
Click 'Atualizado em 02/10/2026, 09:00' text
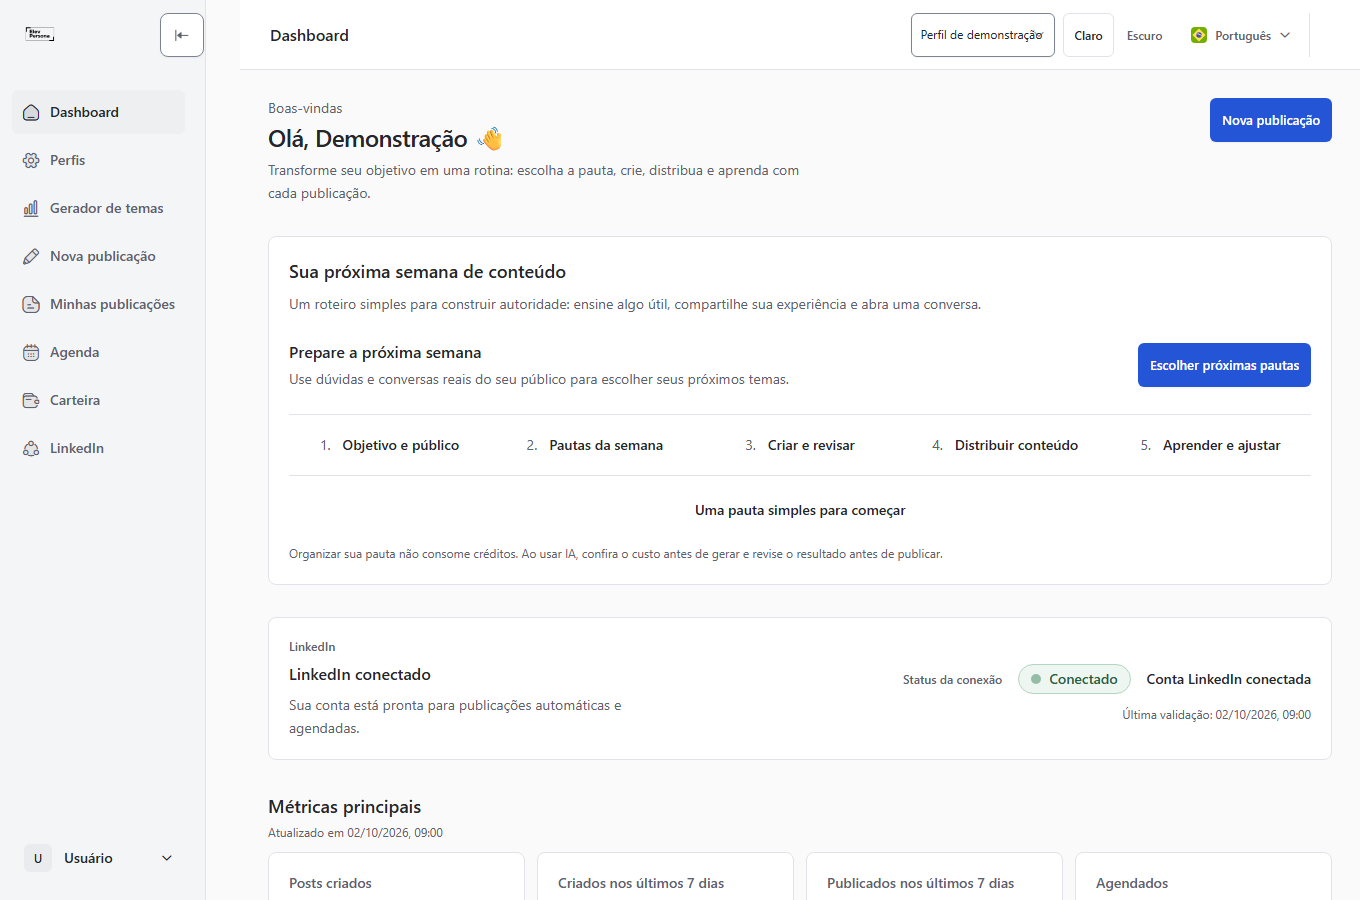click(x=355, y=833)
